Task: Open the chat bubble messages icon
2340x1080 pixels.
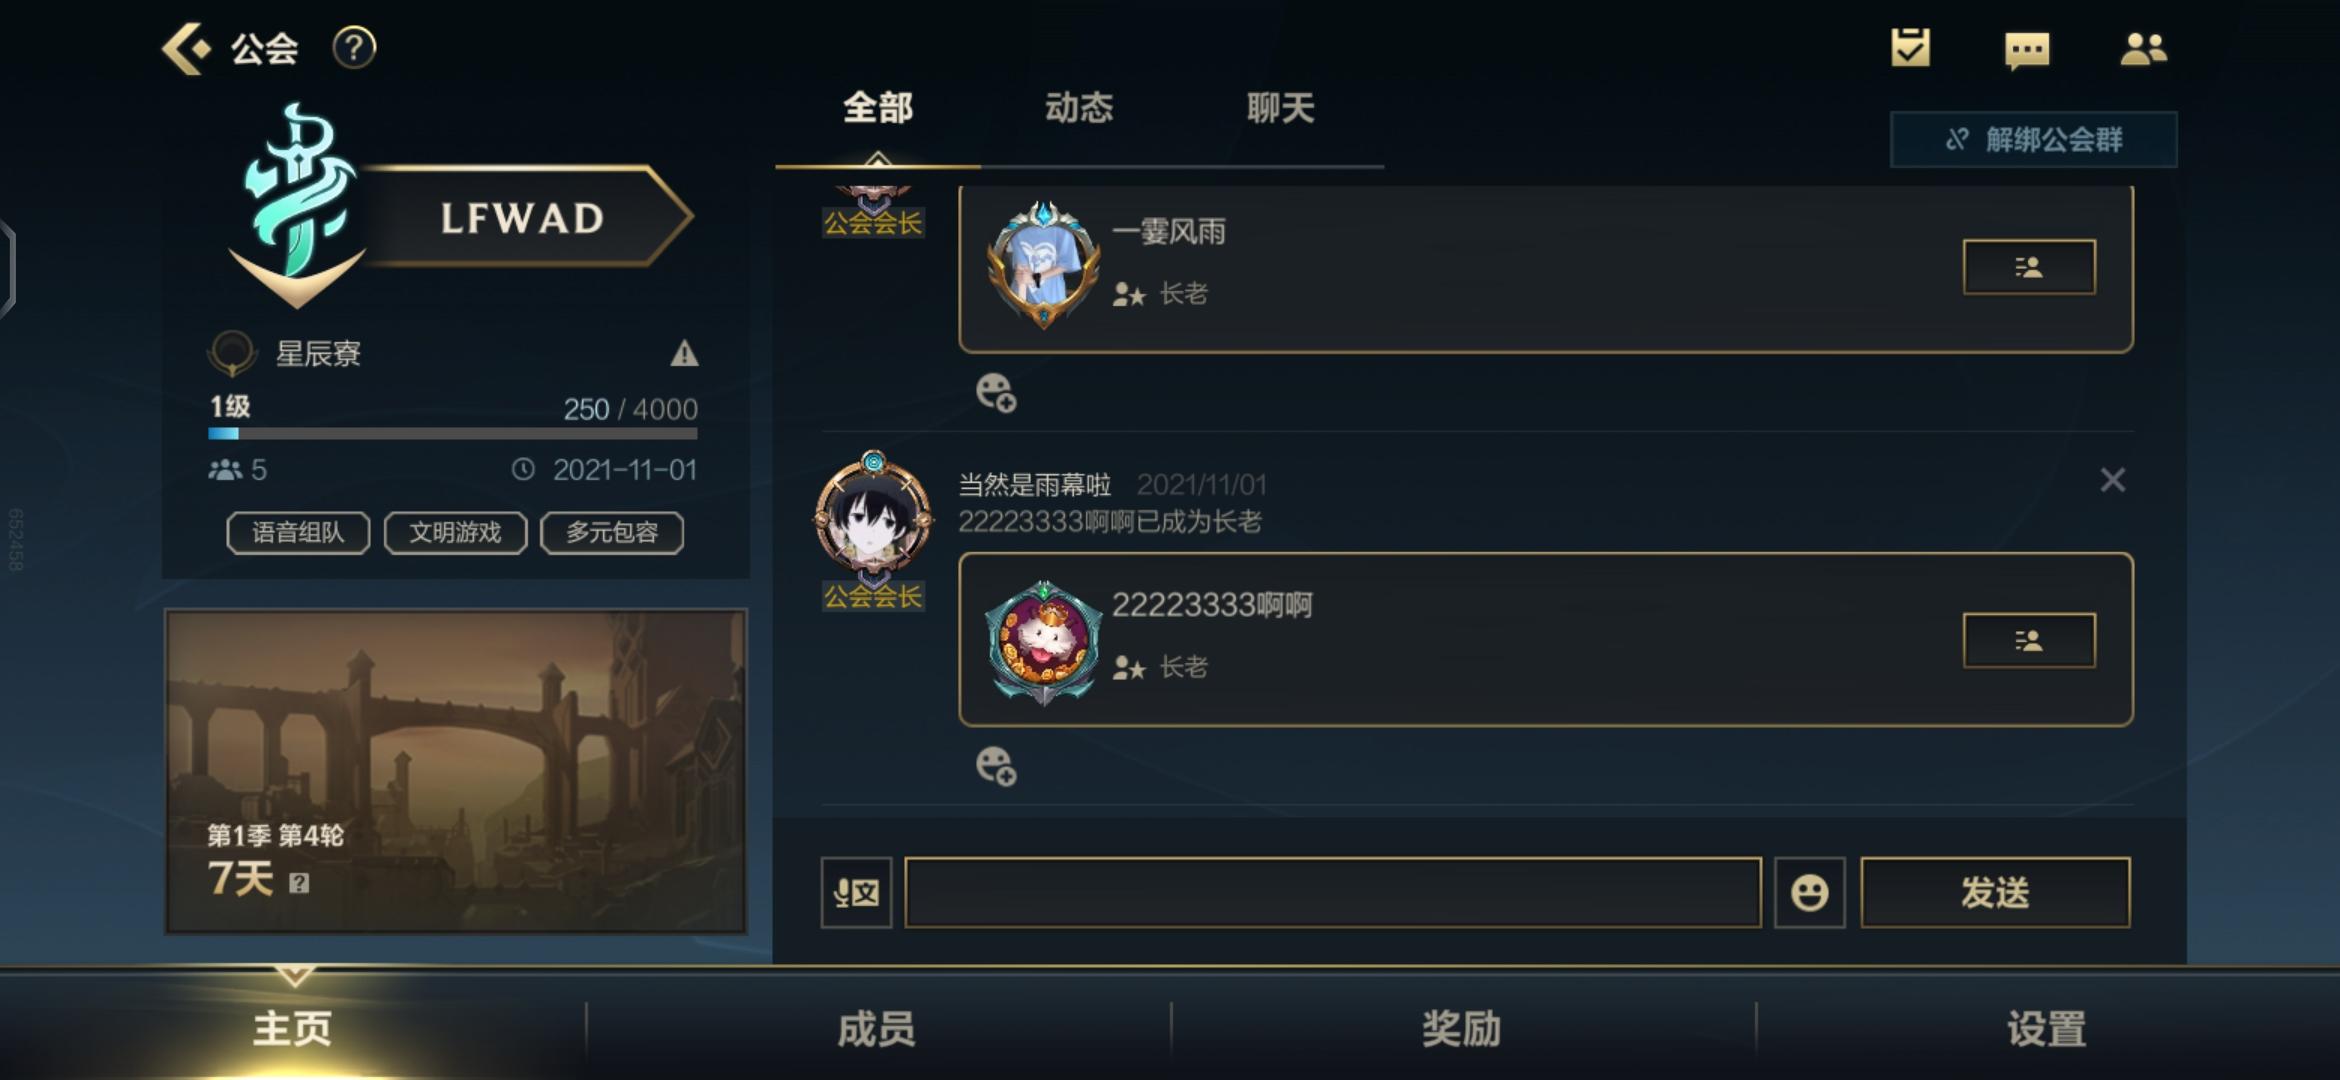Action: pos(2027,50)
